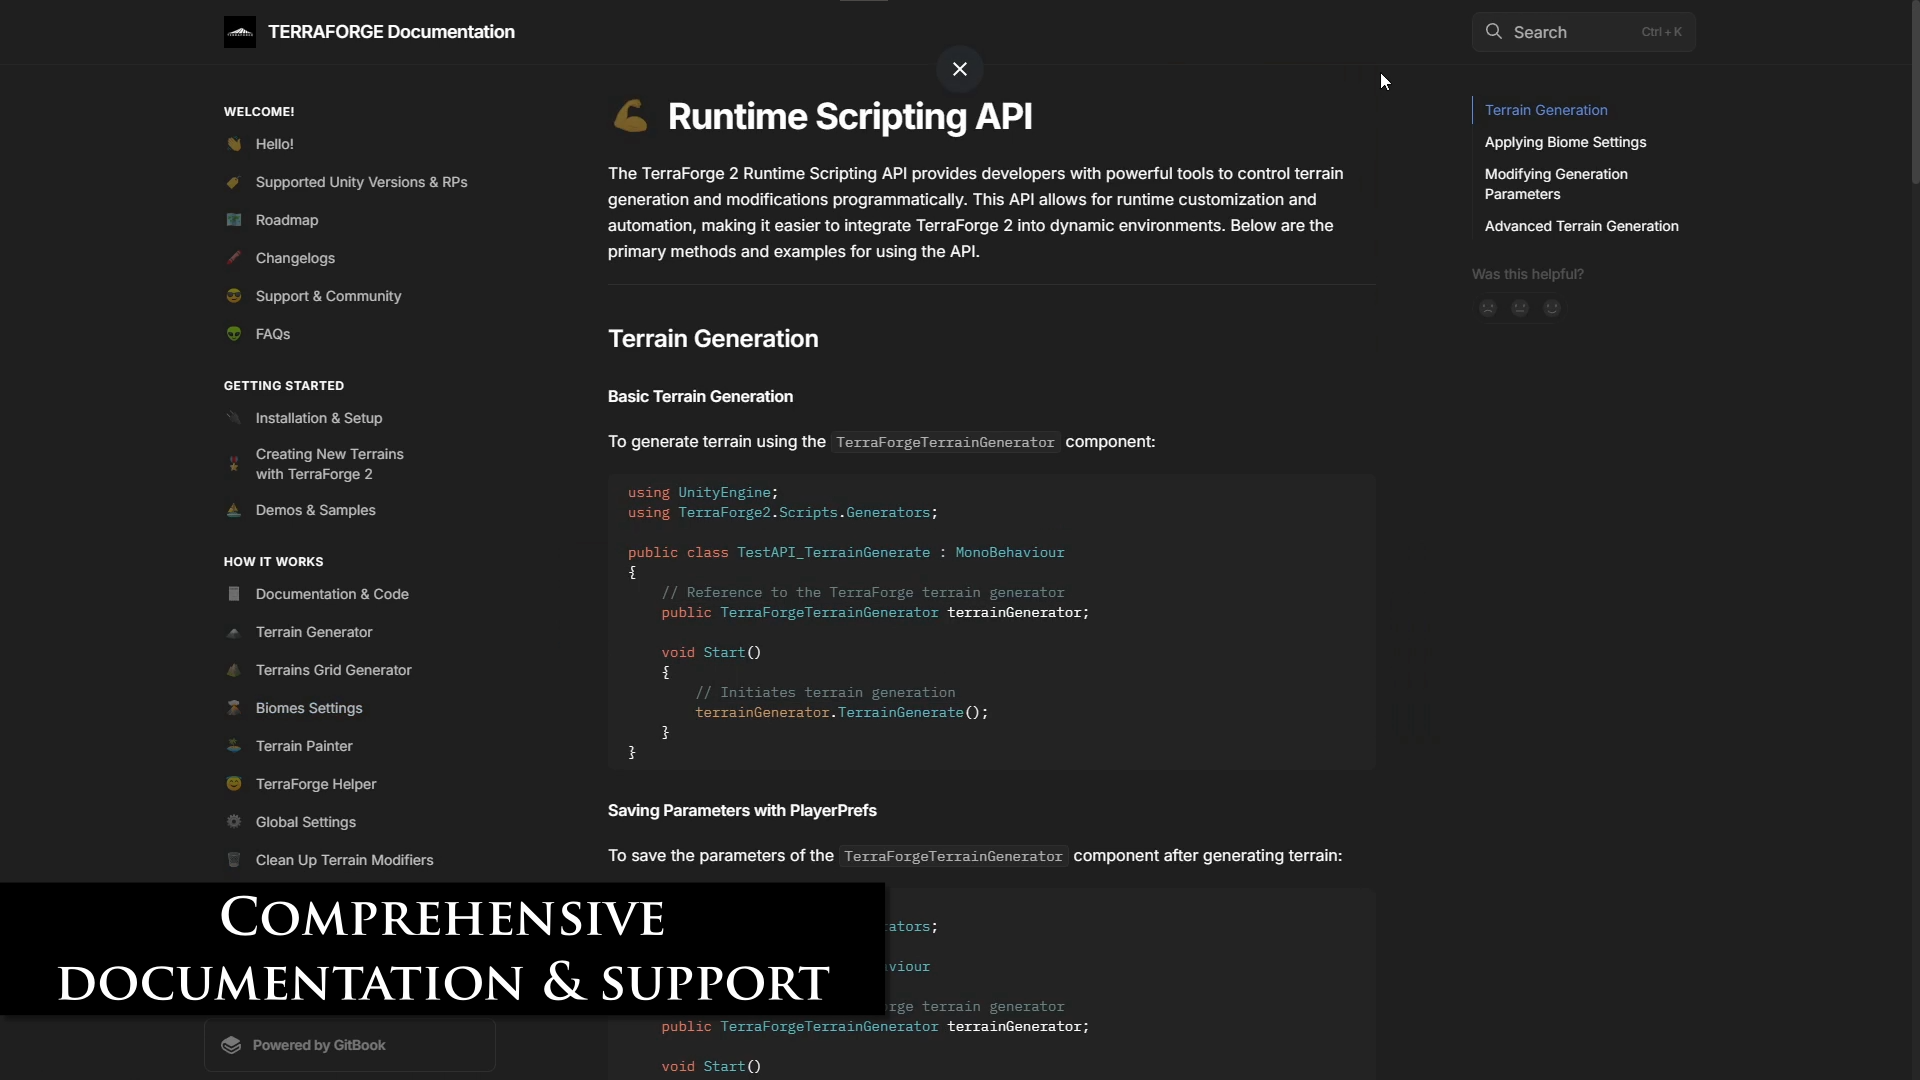Image resolution: width=1920 pixels, height=1080 pixels.
Task: Open Clean Up Terrain Modifiers page
Action: point(344,860)
